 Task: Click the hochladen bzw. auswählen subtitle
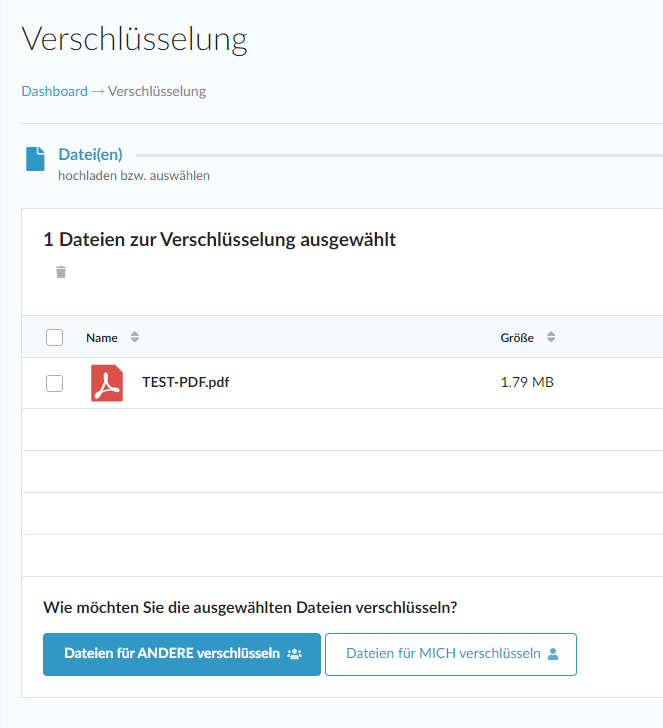point(134,175)
